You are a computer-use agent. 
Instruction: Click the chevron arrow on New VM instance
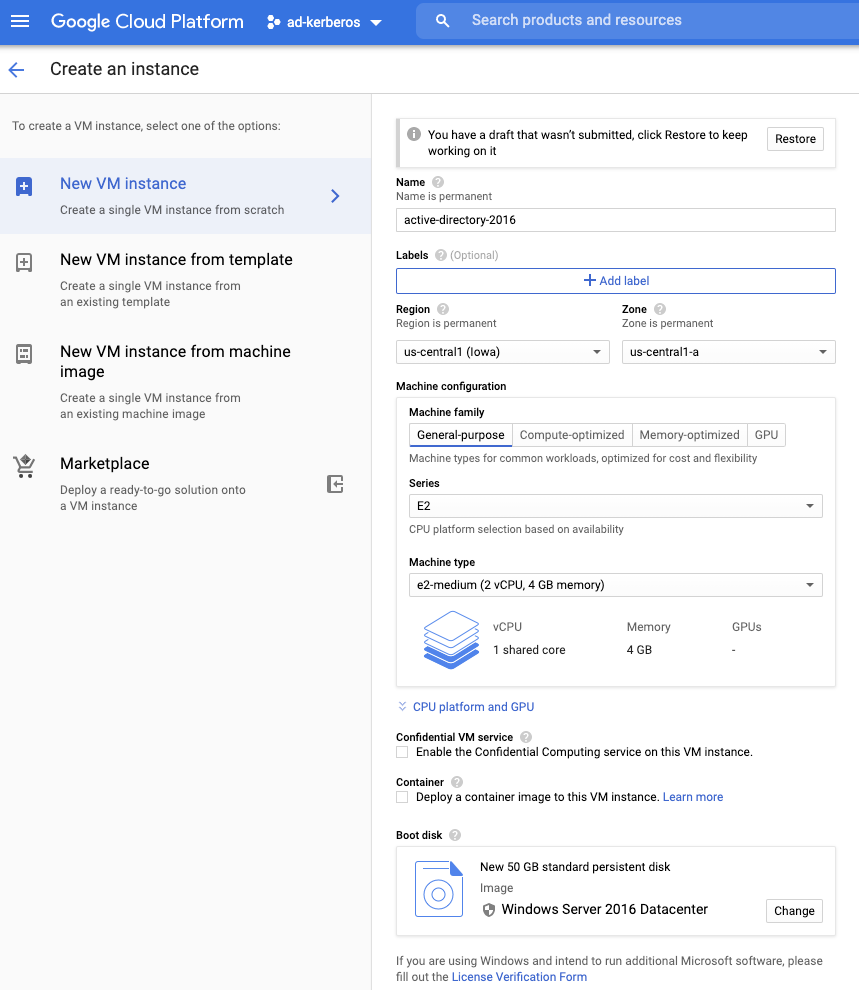(335, 196)
